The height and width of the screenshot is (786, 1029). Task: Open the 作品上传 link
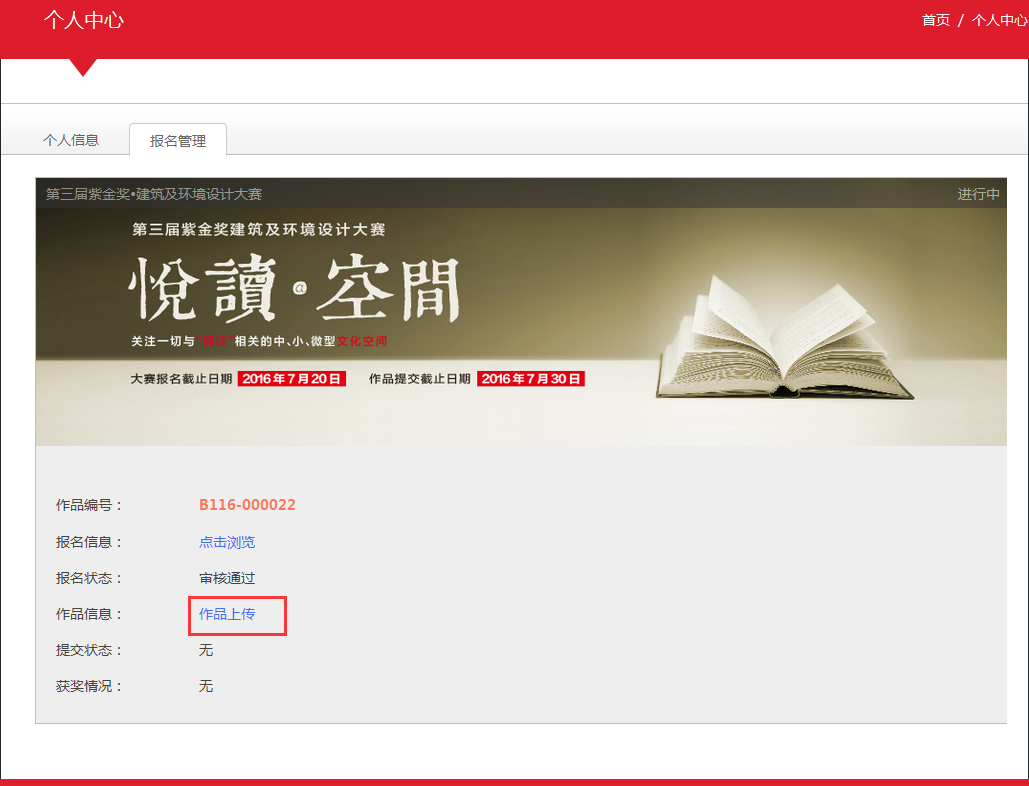point(227,614)
